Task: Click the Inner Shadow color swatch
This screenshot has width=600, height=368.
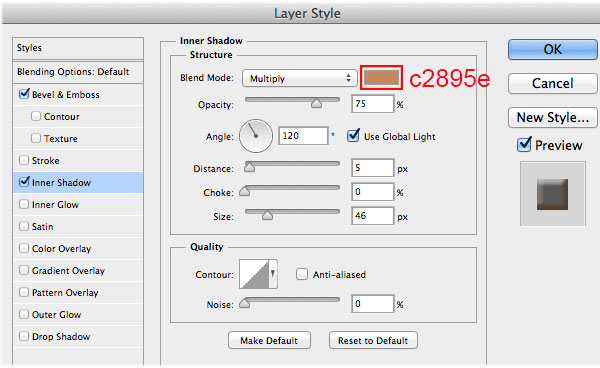Action: pyautogui.click(x=381, y=78)
